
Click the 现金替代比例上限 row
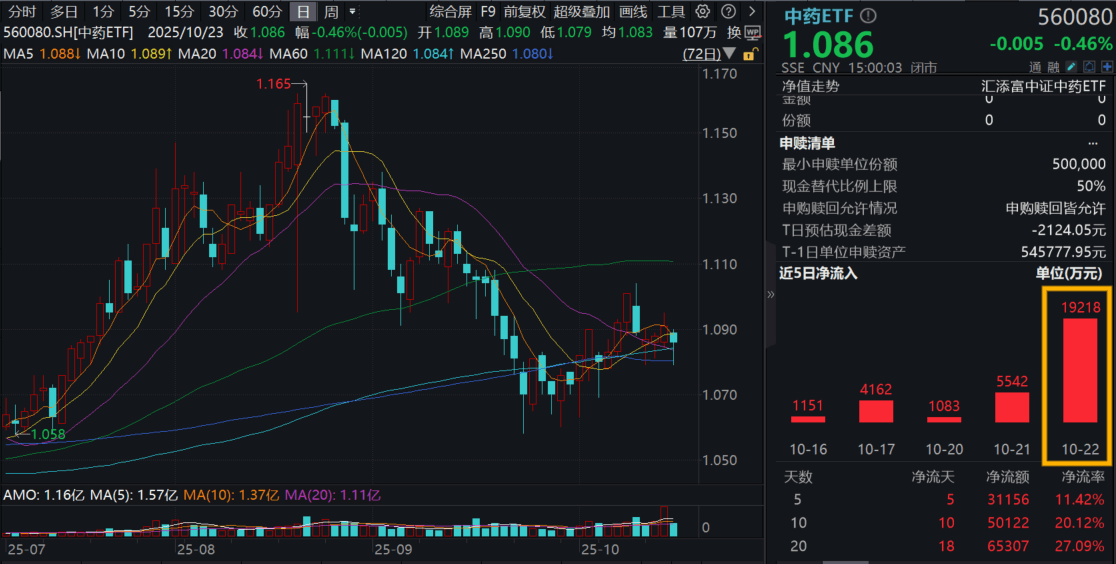pos(944,187)
